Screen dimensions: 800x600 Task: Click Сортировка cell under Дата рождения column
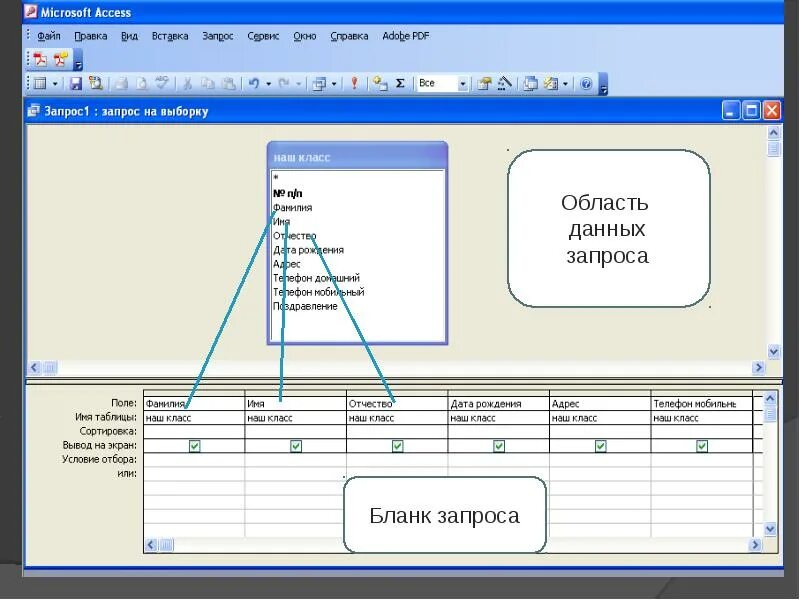499,432
